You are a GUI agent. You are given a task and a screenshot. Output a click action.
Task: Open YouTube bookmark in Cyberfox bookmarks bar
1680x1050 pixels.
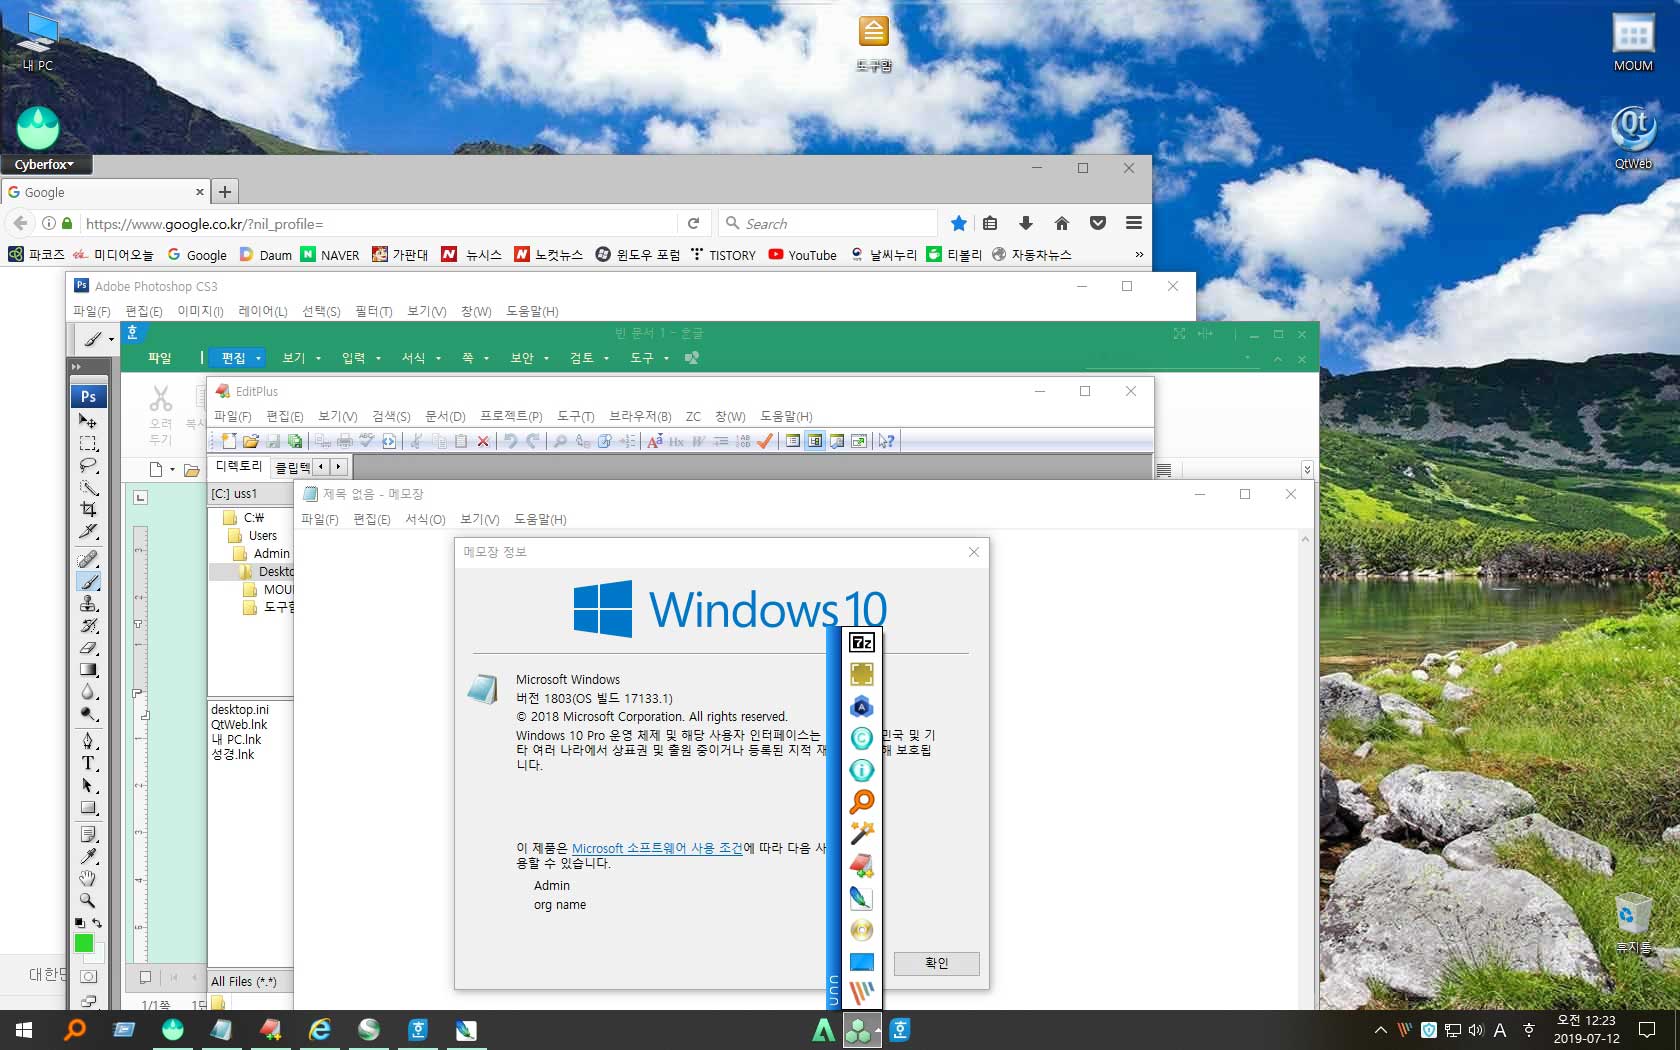(x=802, y=255)
